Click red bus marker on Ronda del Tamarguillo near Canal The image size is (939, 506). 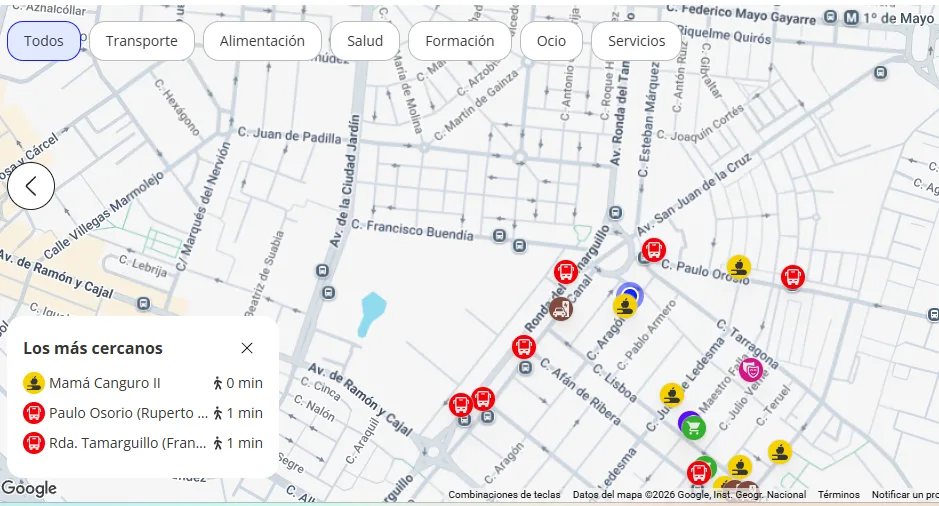pos(565,272)
